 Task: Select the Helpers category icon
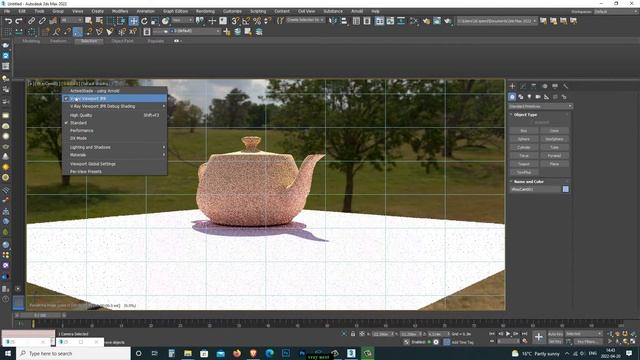point(547,97)
